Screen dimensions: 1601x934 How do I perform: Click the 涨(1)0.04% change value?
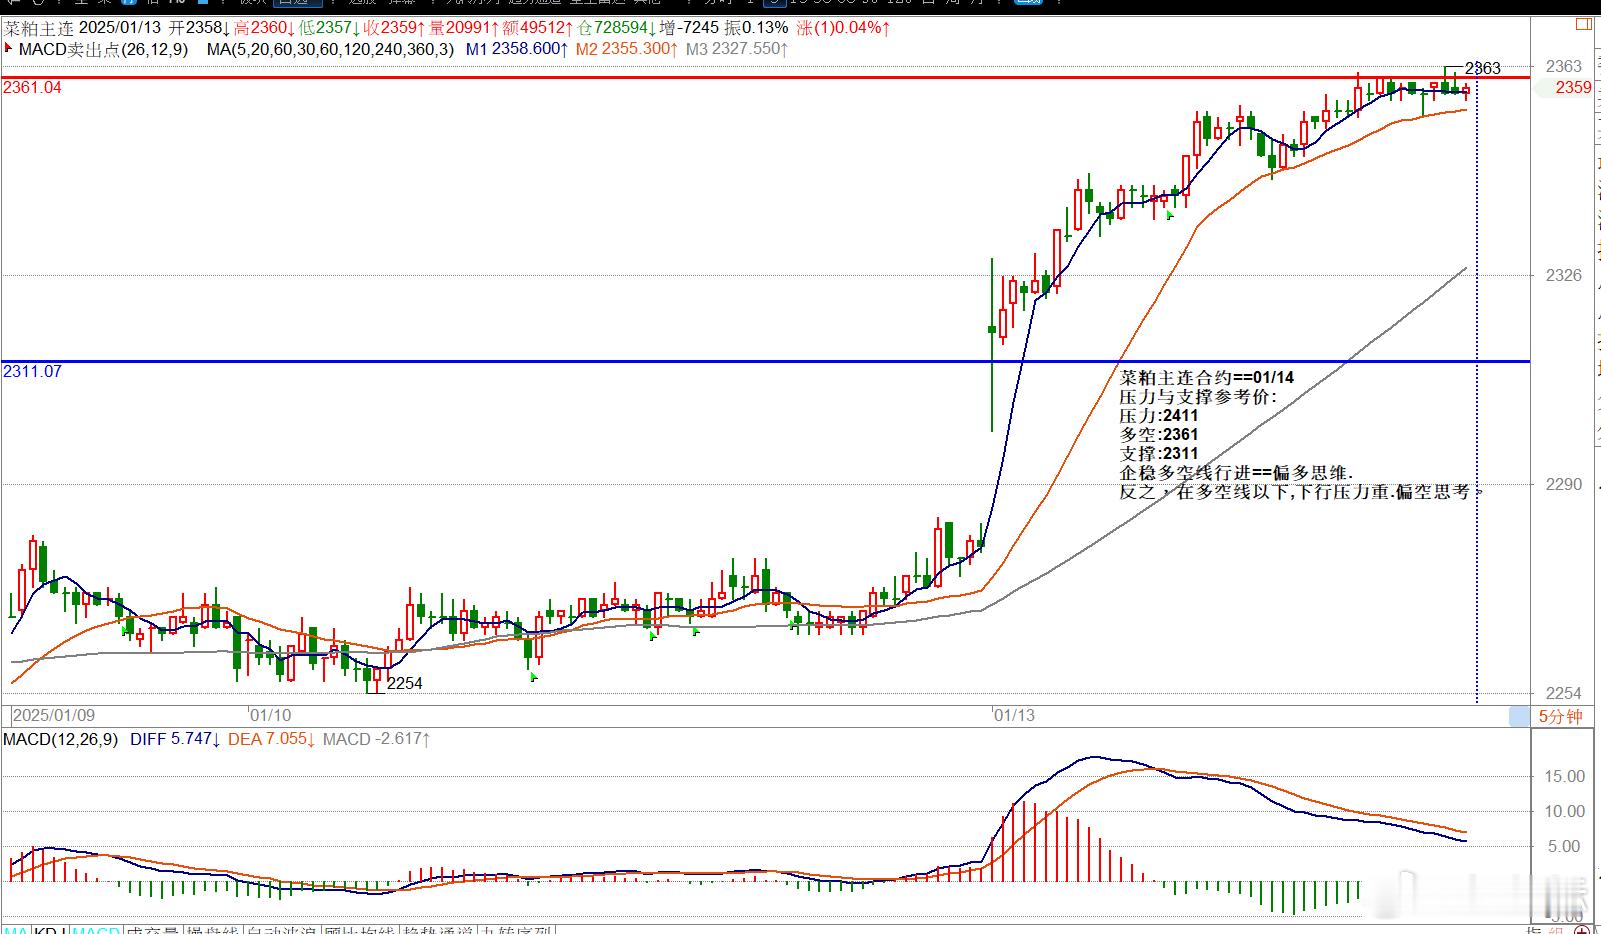(x=844, y=28)
